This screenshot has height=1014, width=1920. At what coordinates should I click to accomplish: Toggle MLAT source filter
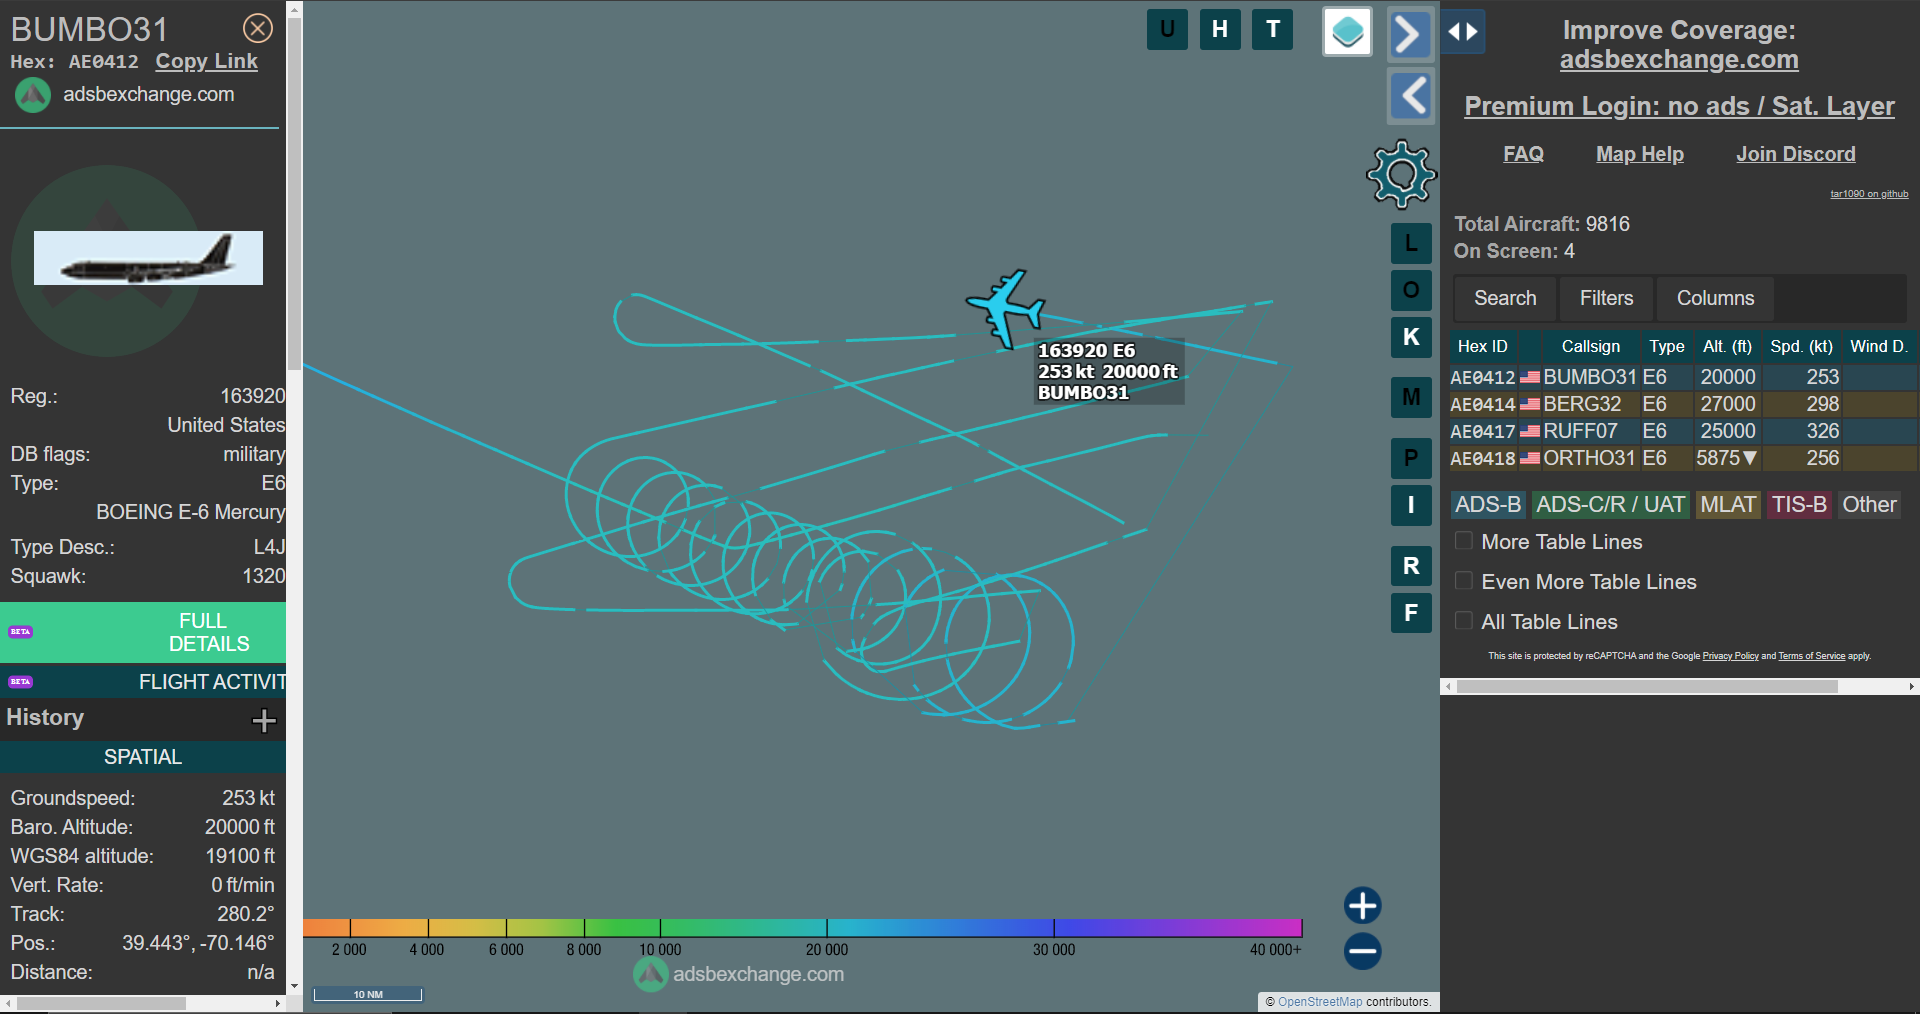(1728, 505)
